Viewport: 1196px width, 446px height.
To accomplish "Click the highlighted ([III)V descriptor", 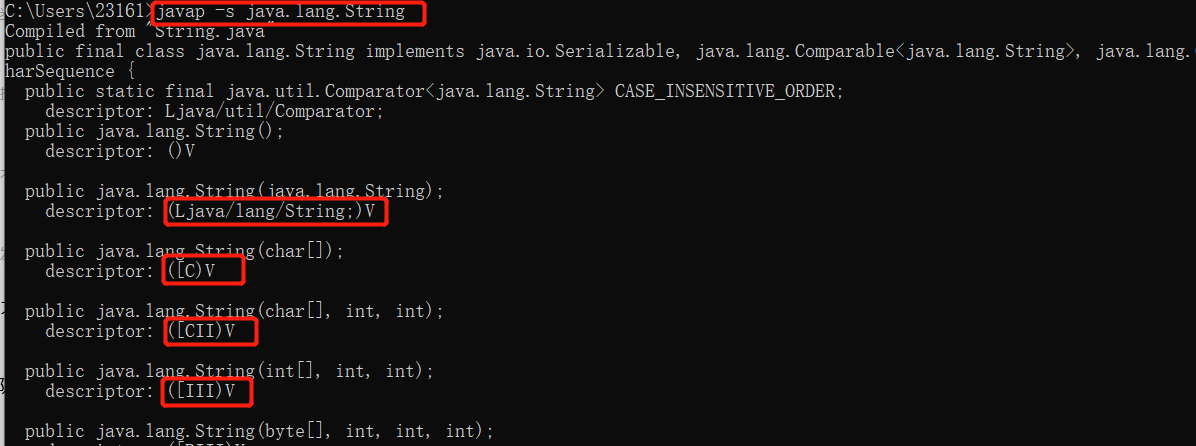I will coord(200,391).
